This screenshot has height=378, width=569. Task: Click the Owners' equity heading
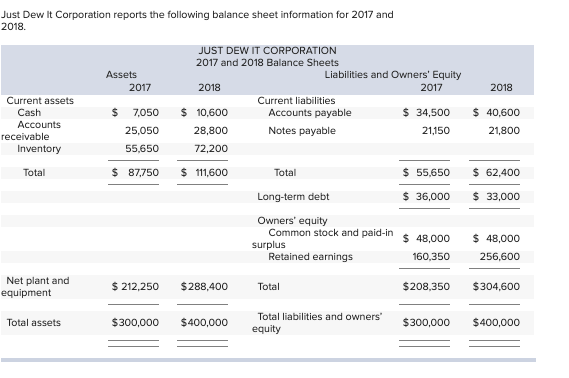[292, 221]
